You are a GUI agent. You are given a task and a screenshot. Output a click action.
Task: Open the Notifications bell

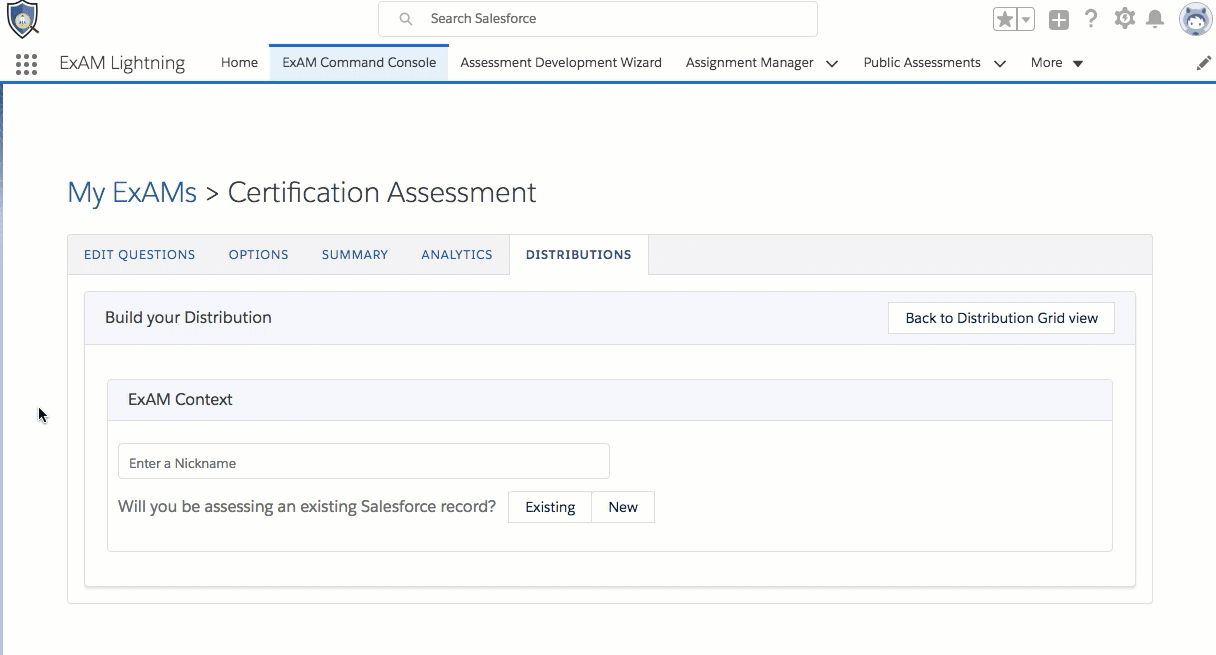tap(1155, 19)
